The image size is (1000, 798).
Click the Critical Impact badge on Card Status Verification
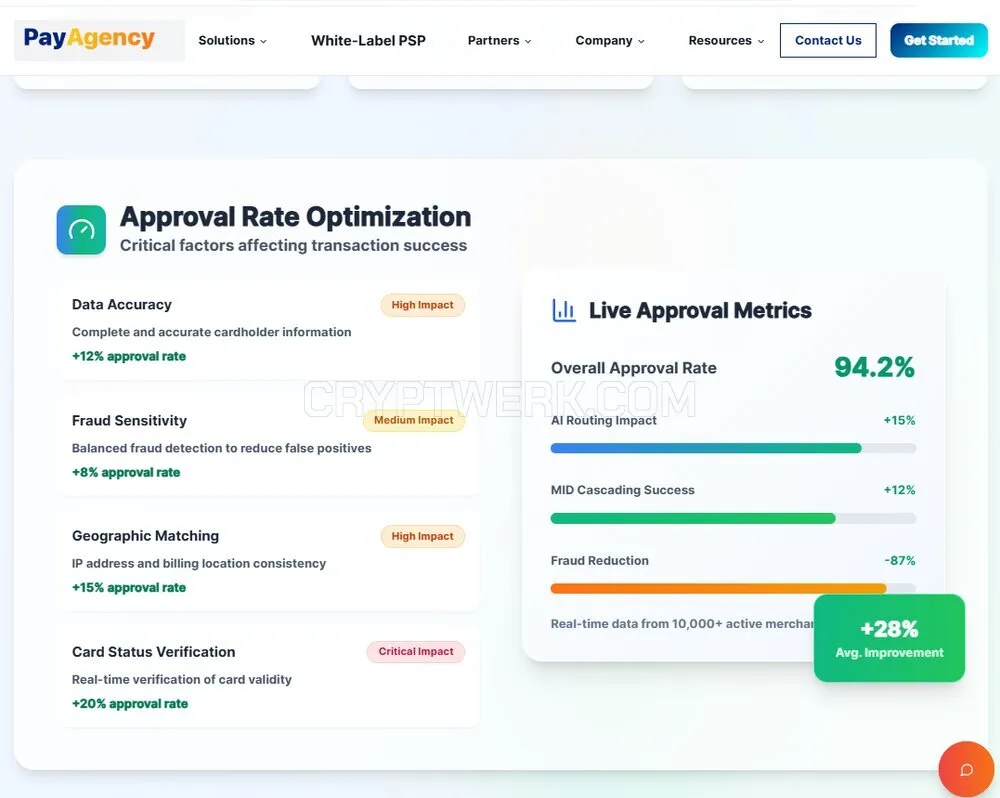(x=416, y=651)
